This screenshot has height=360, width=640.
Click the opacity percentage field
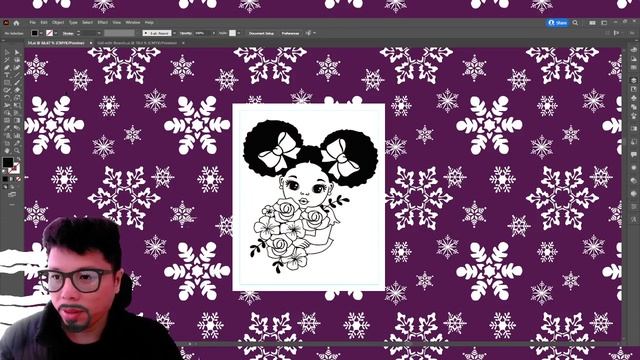(x=202, y=33)
